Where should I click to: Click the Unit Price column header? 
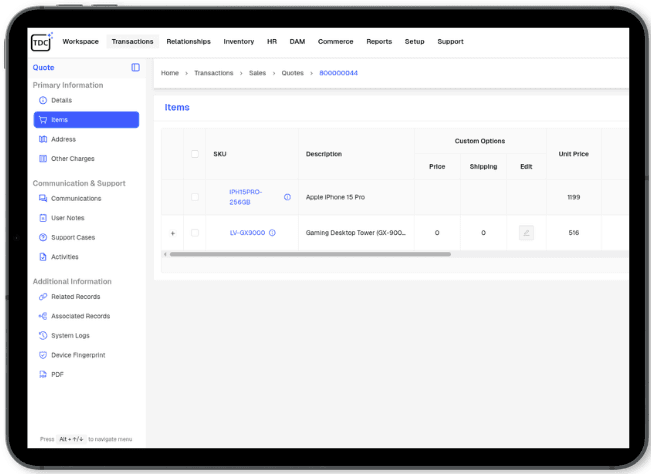tap(573, 154)
